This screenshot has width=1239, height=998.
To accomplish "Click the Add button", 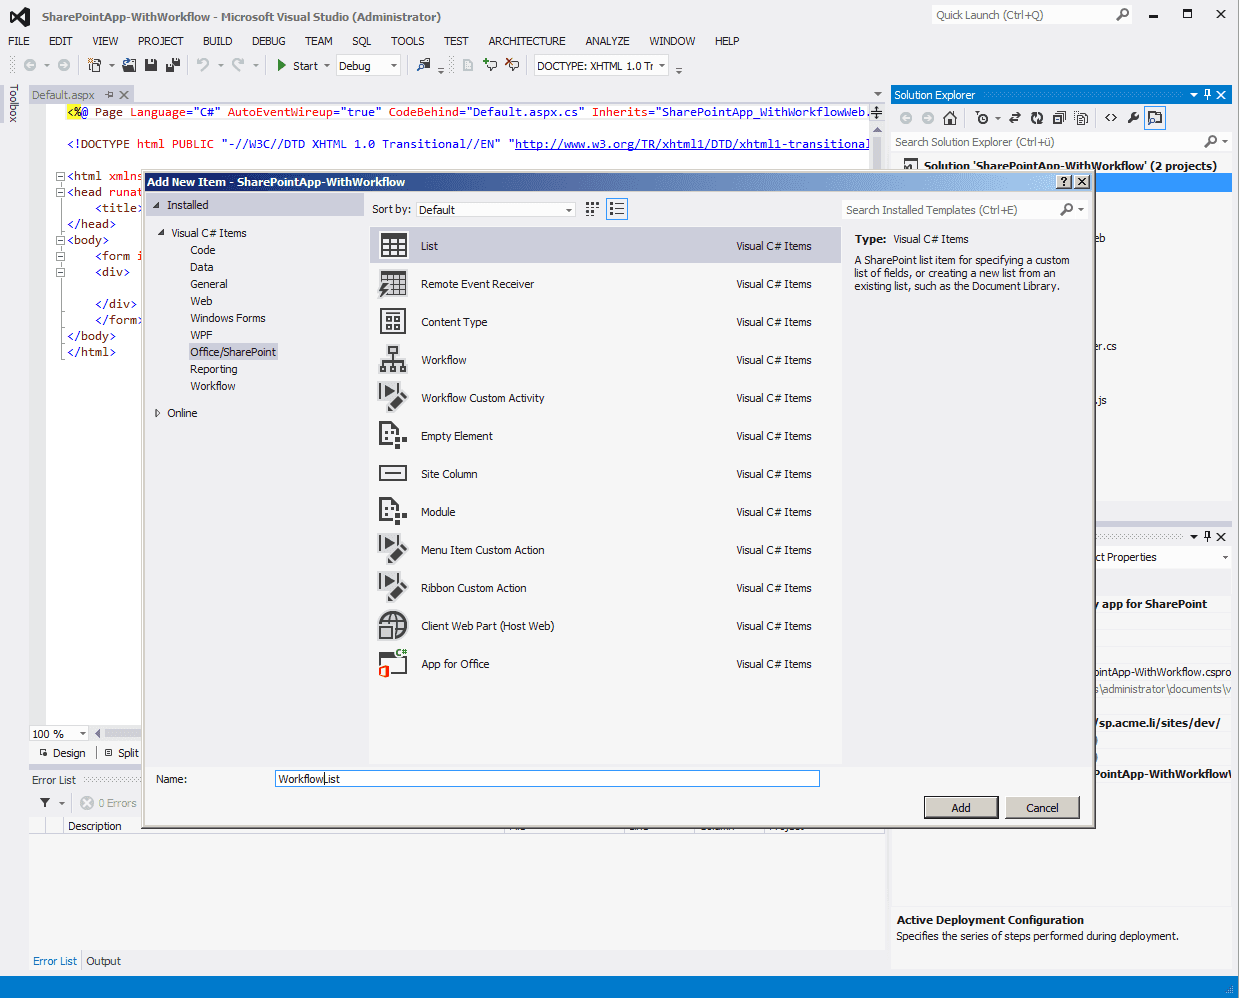I will tap(960, 808).
